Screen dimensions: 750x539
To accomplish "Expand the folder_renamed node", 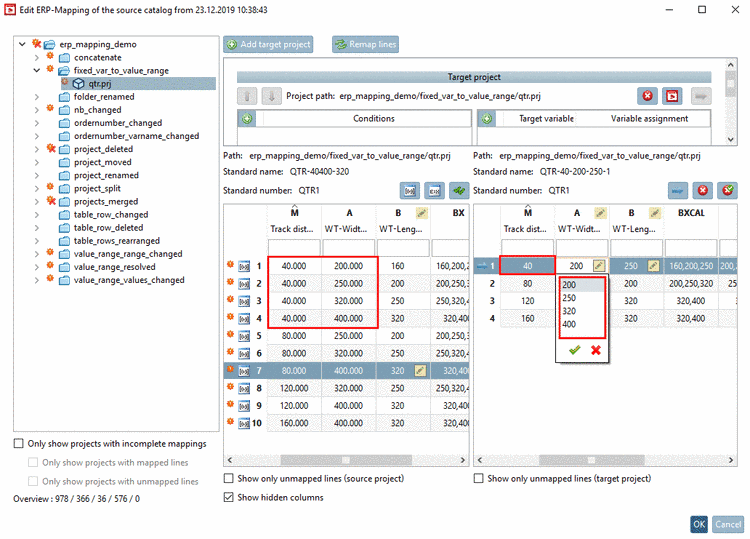I will (37, 97).
